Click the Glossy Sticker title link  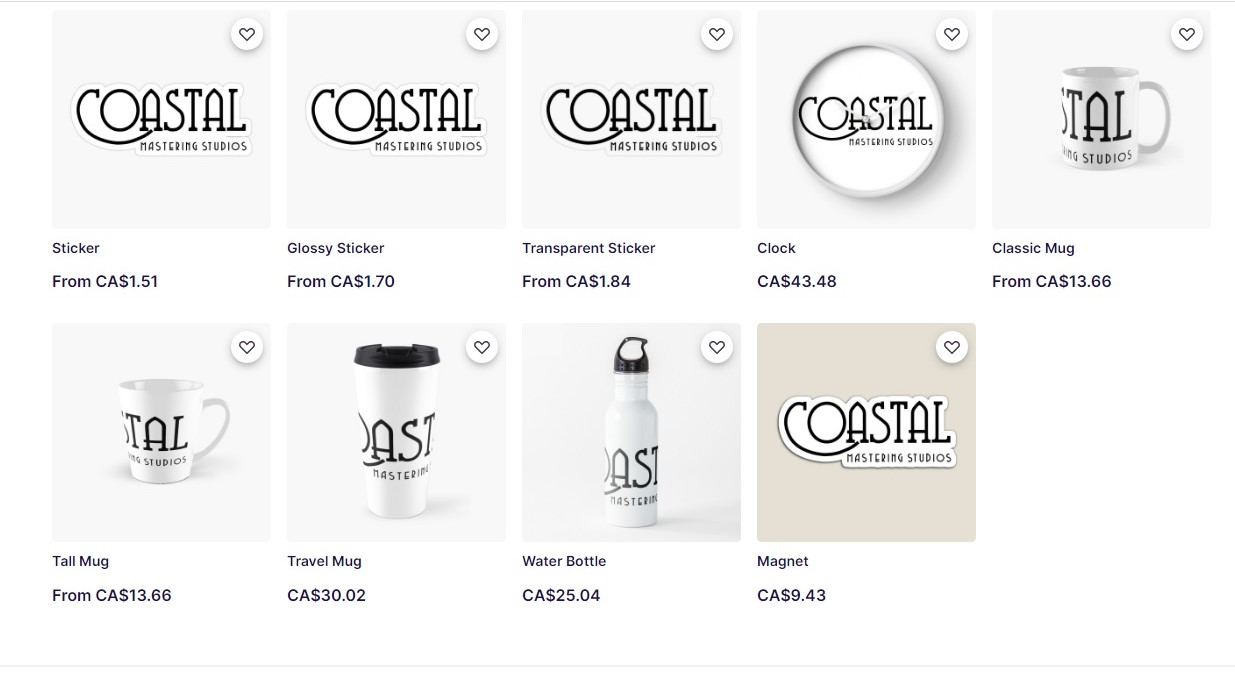335,248
